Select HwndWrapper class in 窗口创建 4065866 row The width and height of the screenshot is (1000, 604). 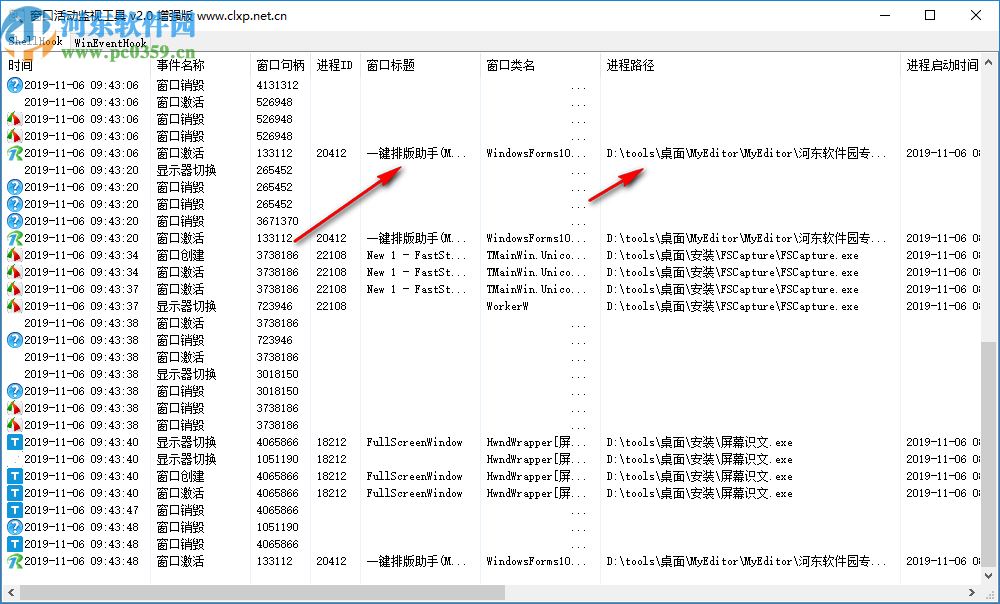pyautogui.click(x=536, y=476)
